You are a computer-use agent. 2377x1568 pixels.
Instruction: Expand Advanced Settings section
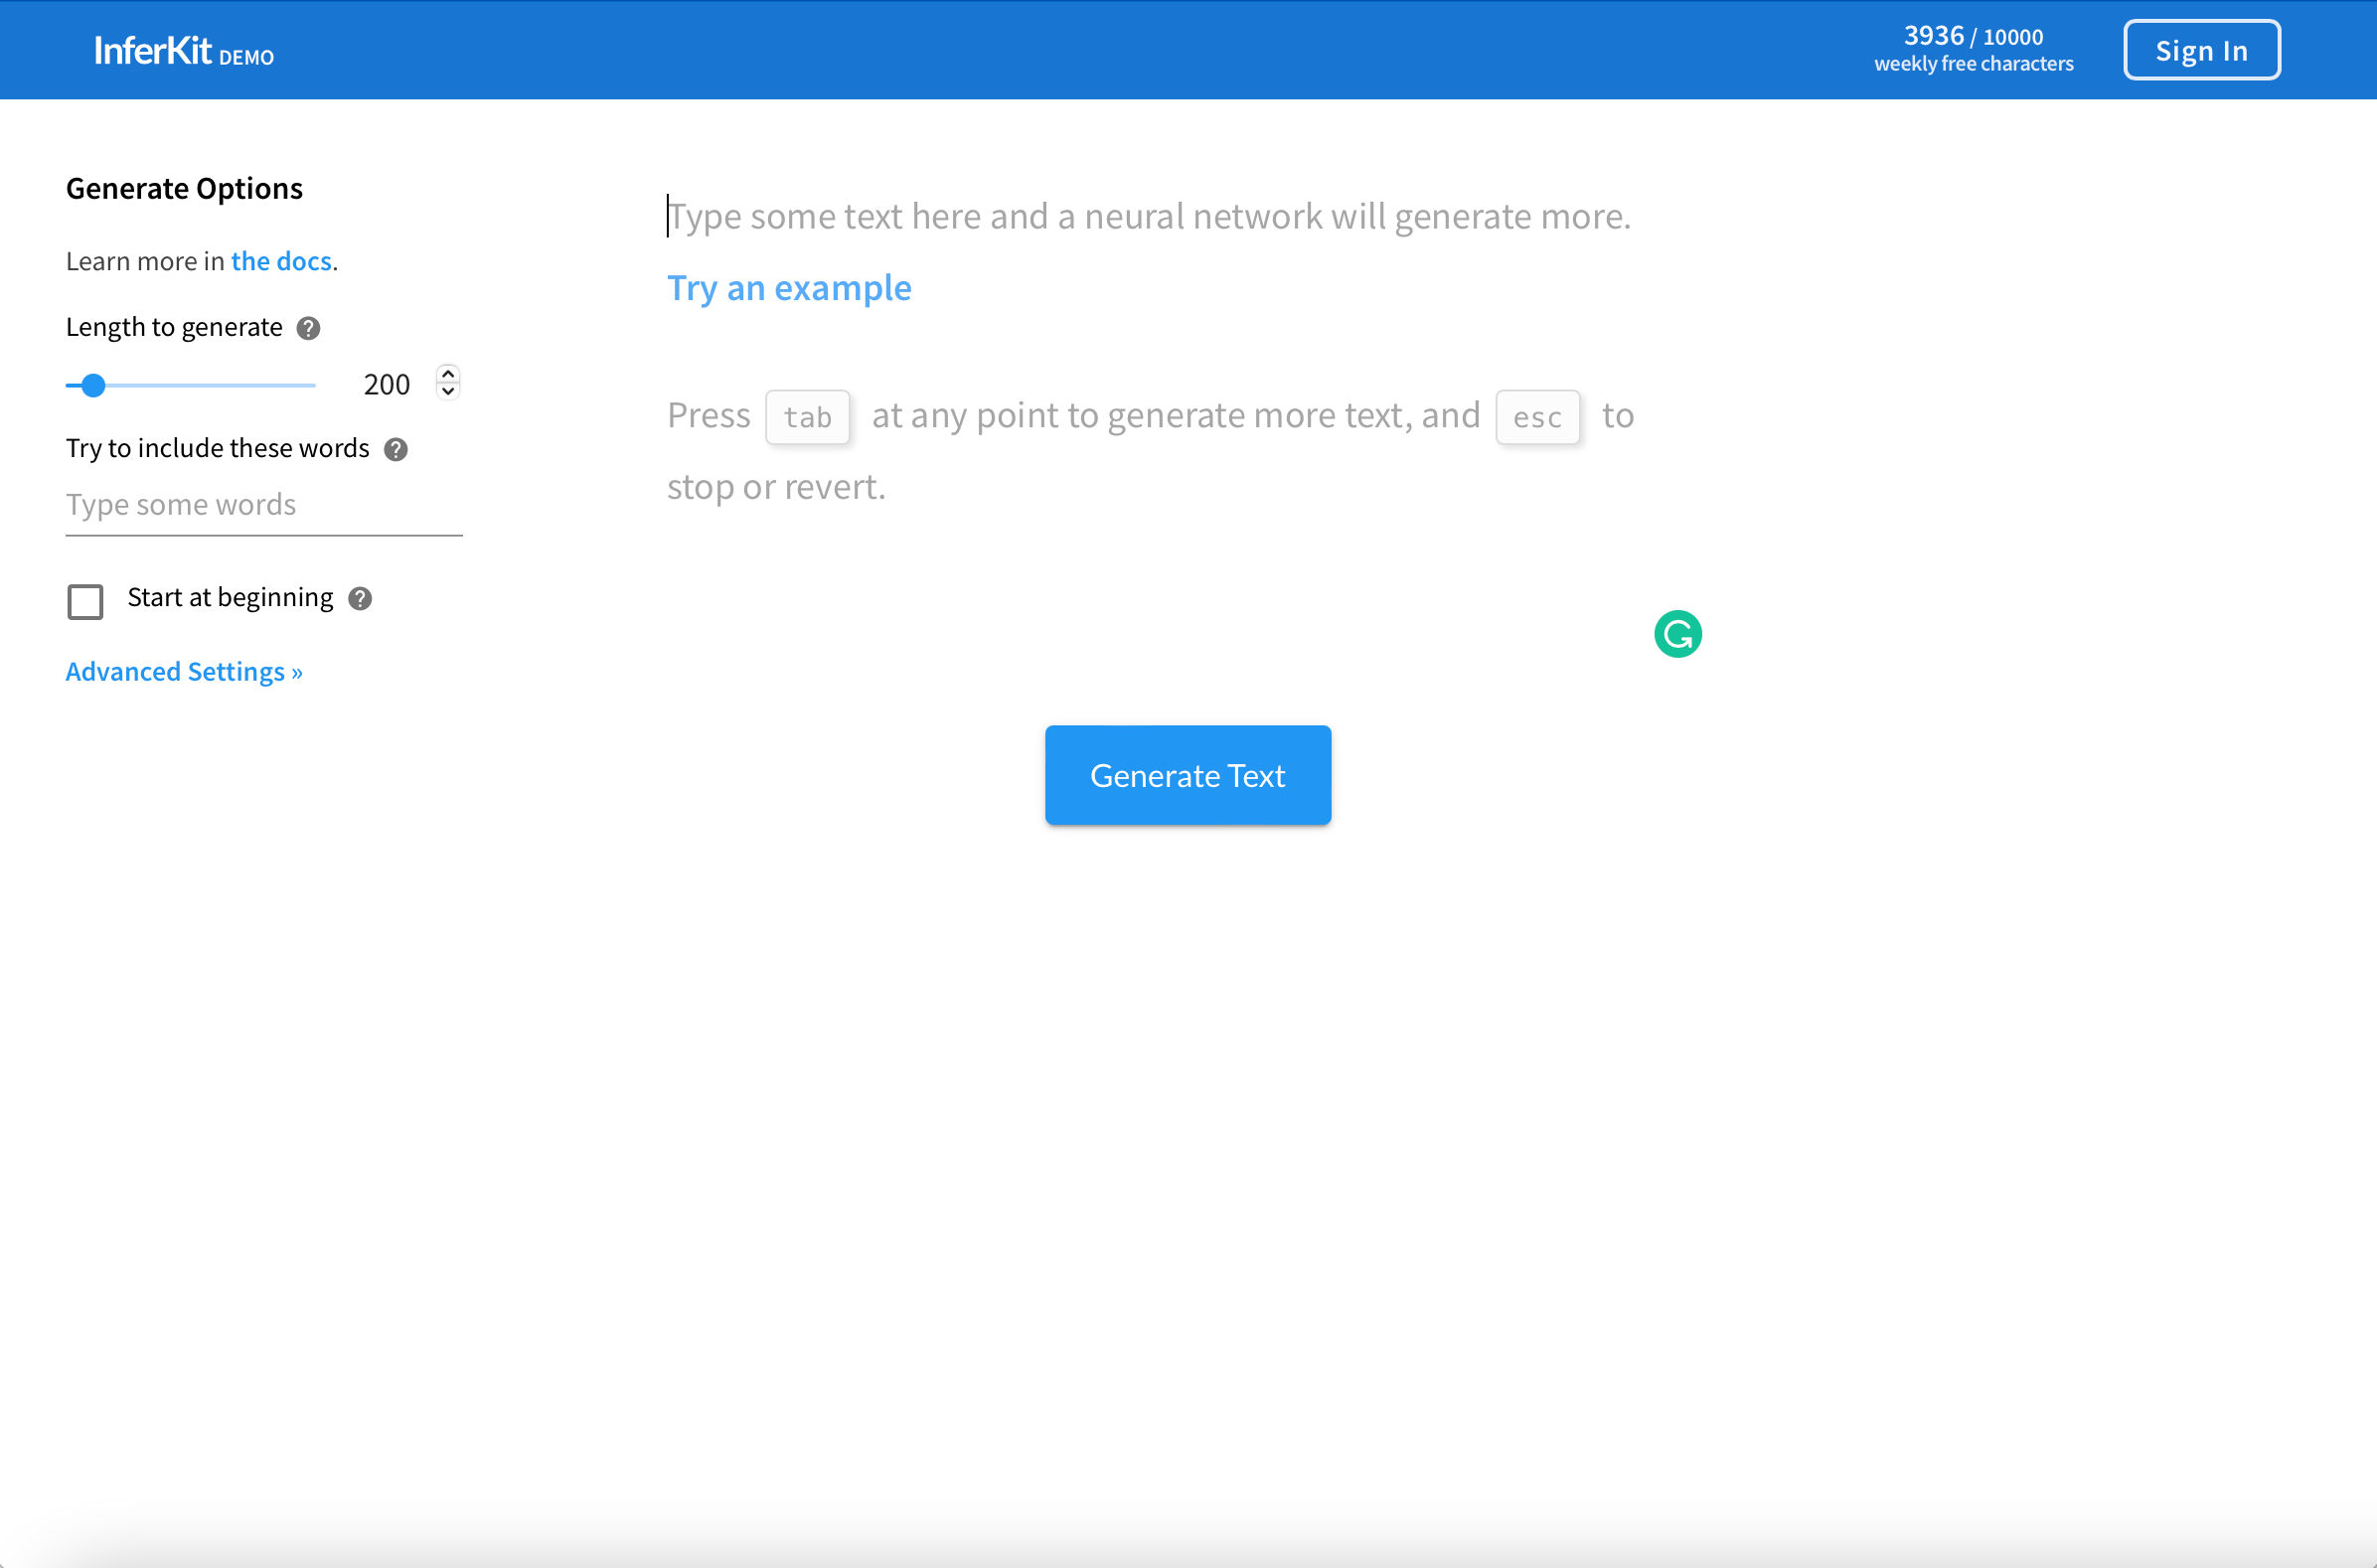click(x=186, y=672)
